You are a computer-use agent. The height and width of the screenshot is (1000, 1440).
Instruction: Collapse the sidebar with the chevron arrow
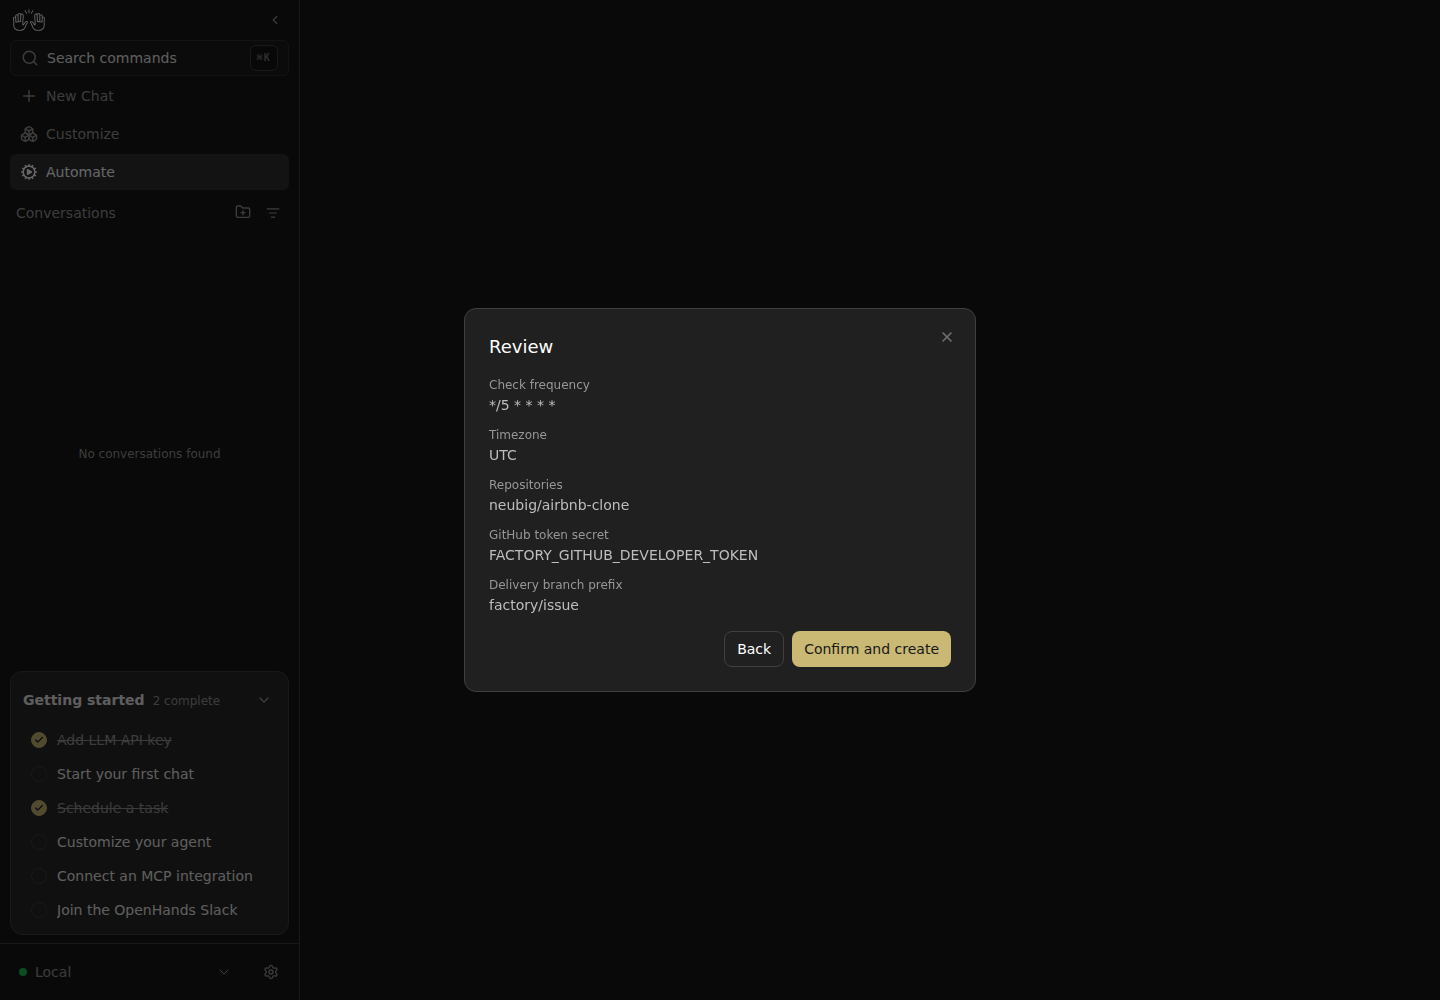(275, 20)
